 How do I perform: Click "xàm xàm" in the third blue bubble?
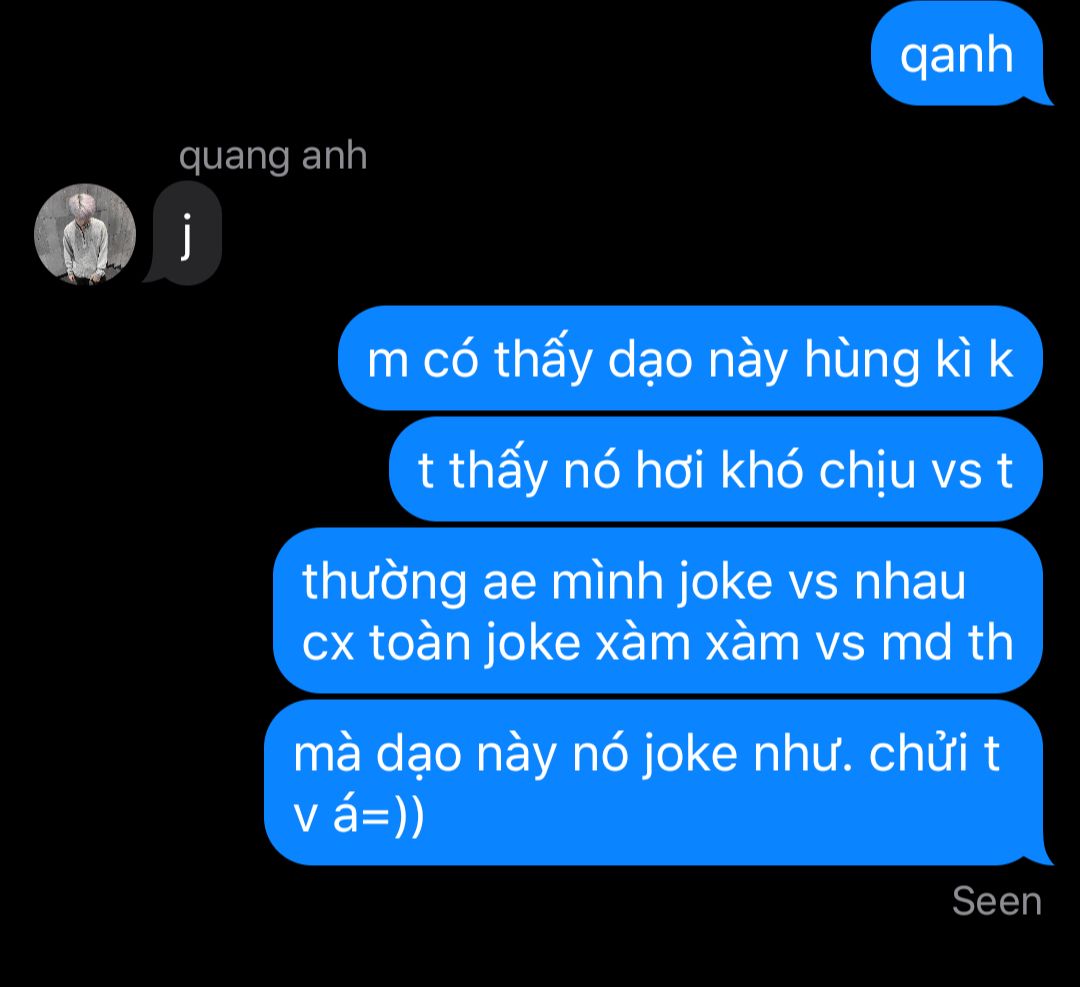pyautogui.click(x=697, y=643)
